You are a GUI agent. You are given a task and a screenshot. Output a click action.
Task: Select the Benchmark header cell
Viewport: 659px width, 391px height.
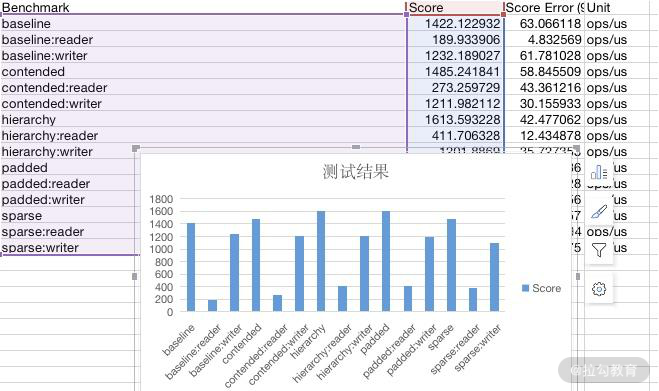(203, 8)
